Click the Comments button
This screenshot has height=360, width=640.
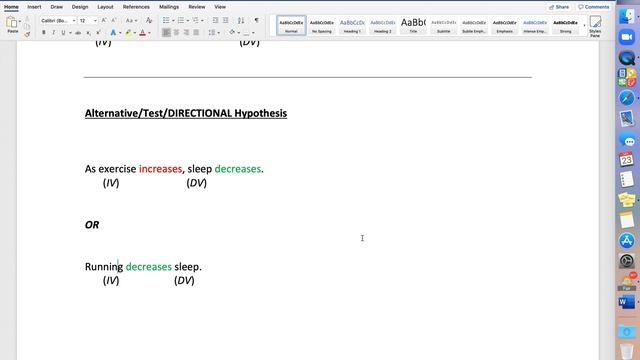pos(593,7)
